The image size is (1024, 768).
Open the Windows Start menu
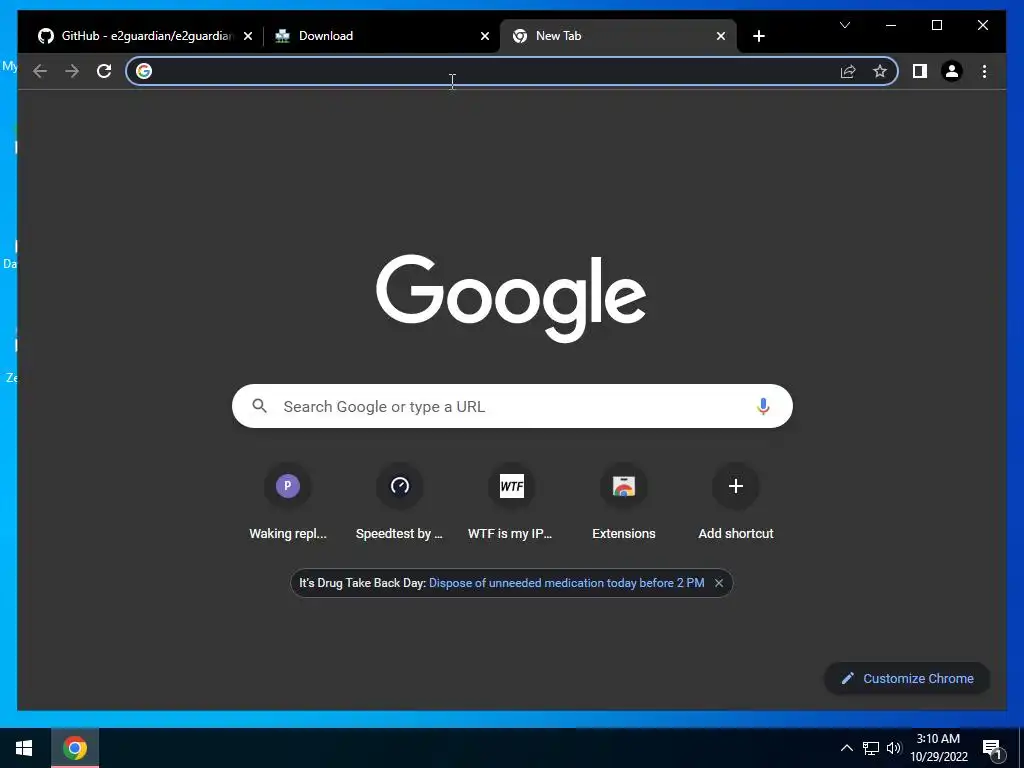click(24, 748)
